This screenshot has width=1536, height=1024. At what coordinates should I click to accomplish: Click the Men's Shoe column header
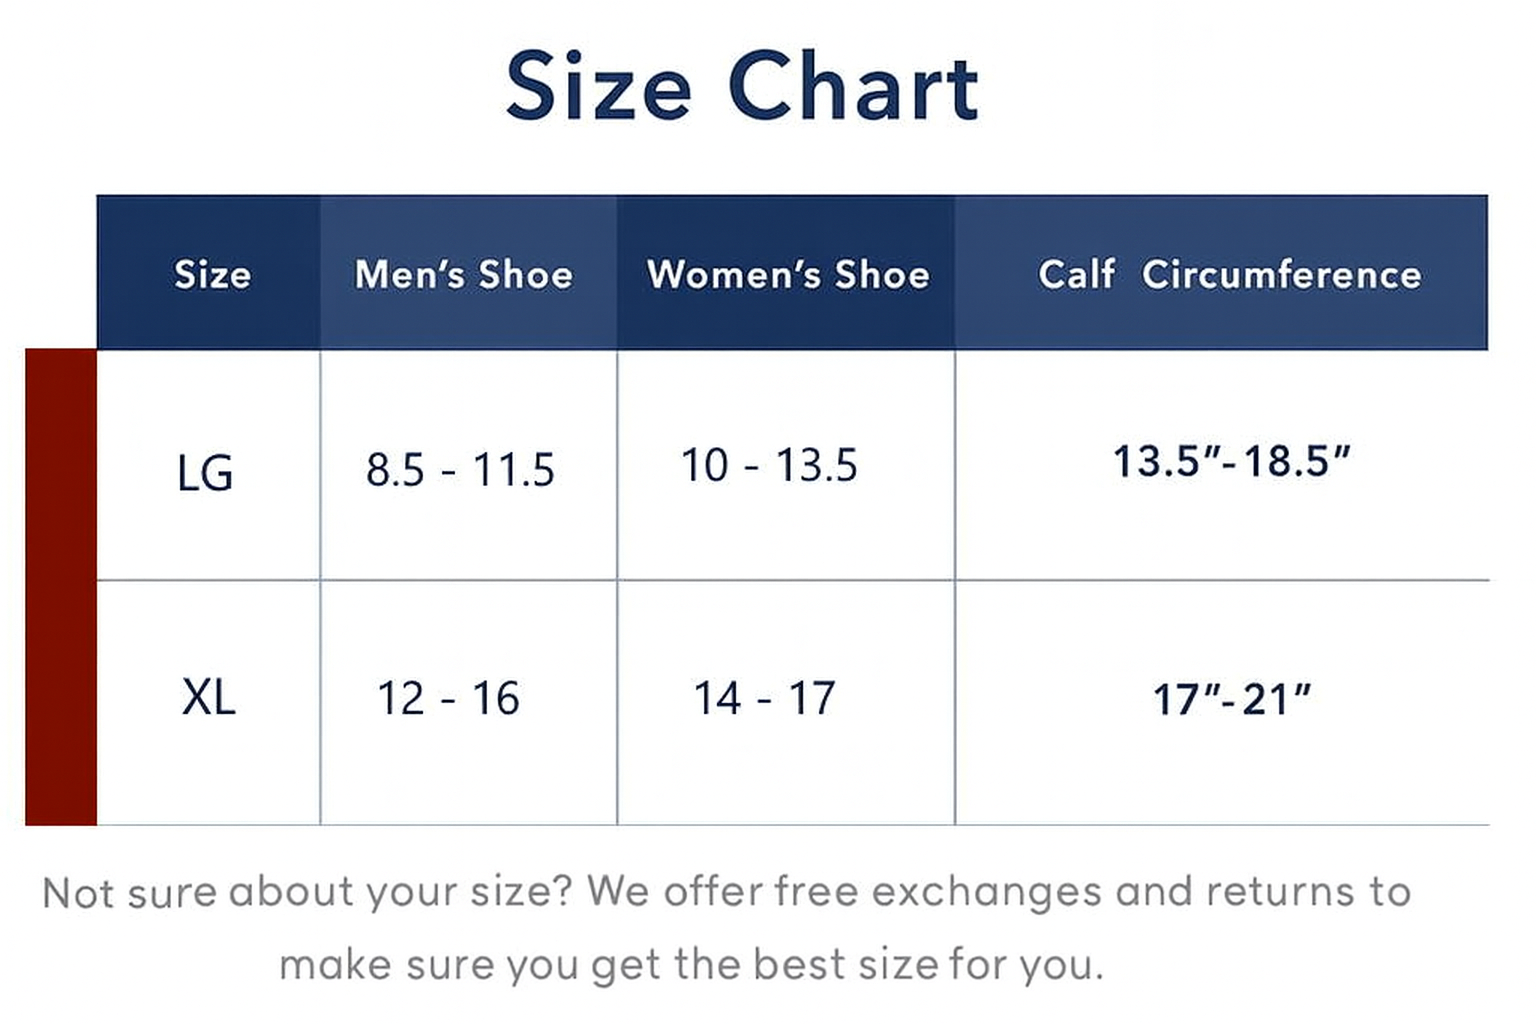pos(464,274)
